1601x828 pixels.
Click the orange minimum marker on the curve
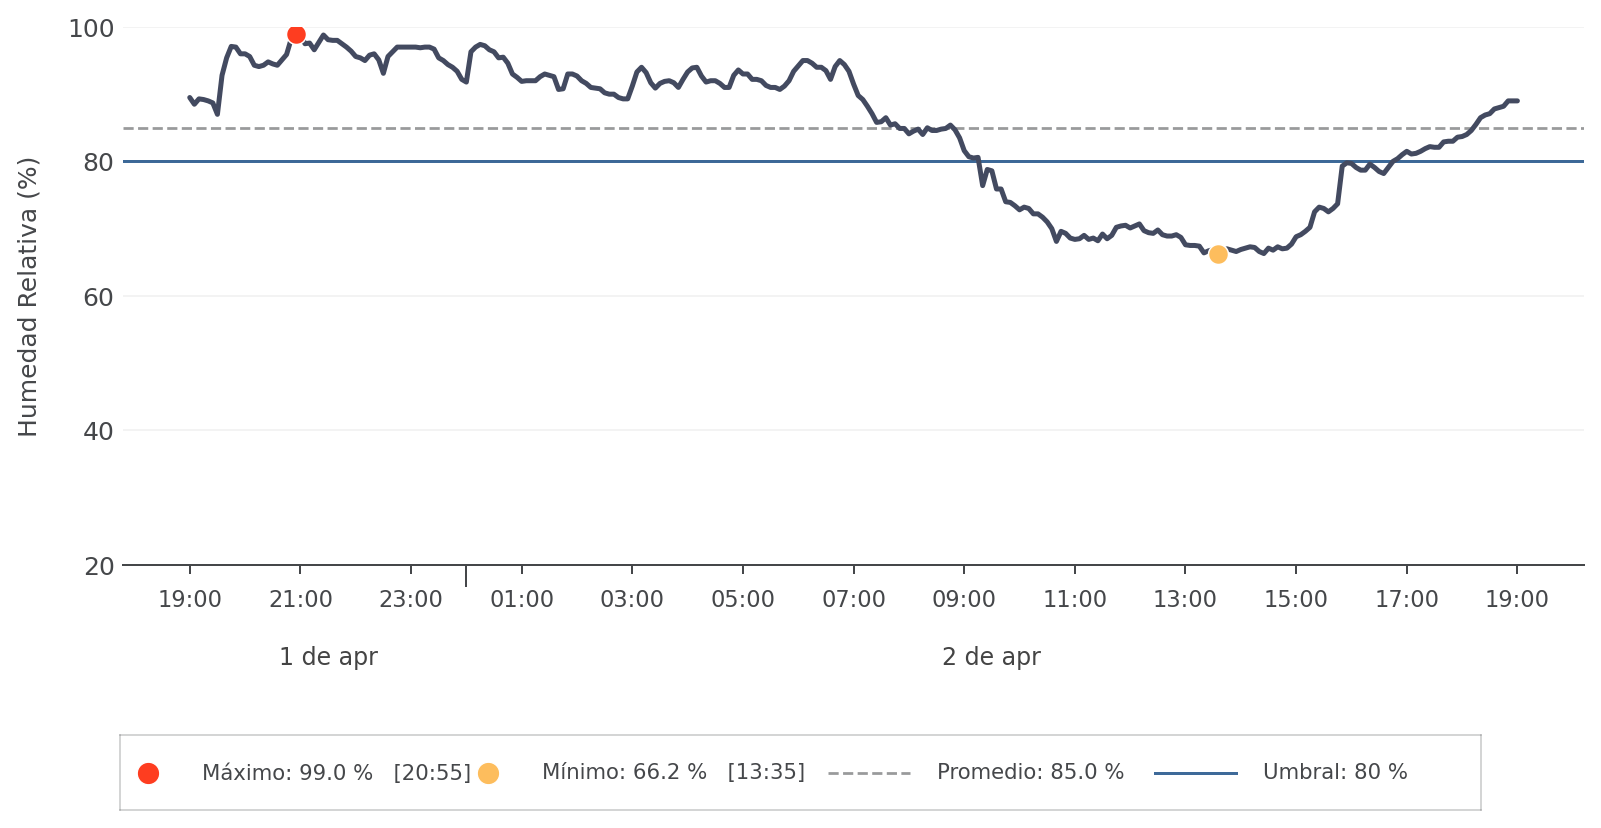click(x=1218, y=254)
